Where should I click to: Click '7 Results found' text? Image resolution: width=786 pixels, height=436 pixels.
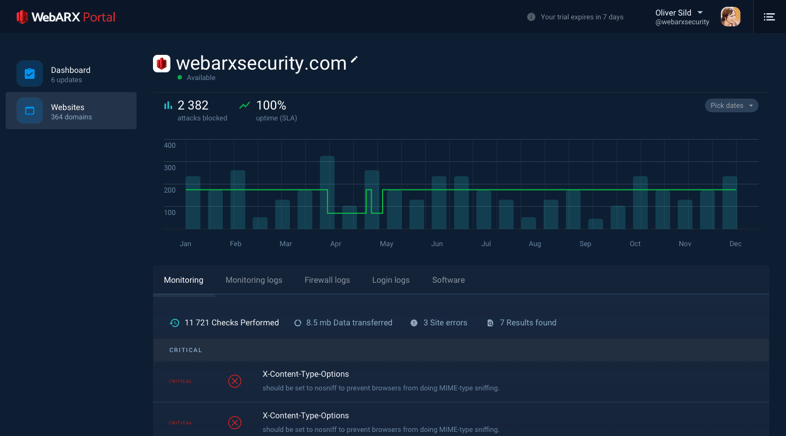[x=528, y=323]
